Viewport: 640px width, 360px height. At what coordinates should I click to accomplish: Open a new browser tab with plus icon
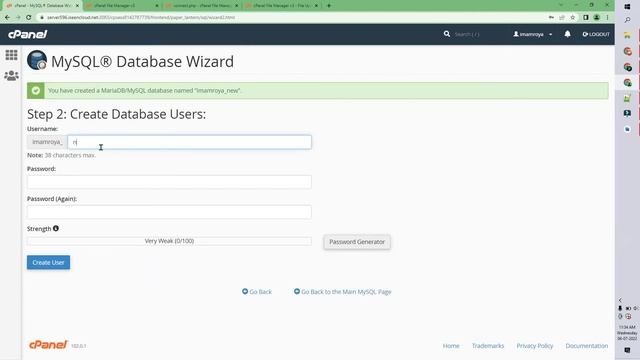click(329, 6)
